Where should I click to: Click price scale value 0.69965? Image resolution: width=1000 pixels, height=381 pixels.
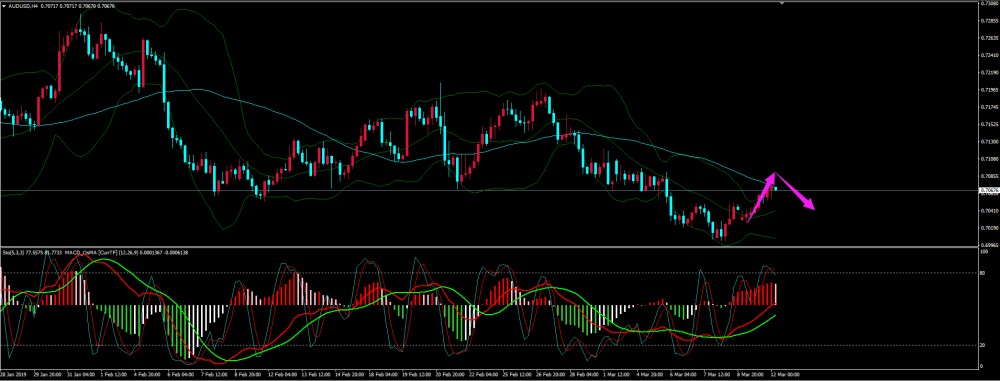coord(989,244)
